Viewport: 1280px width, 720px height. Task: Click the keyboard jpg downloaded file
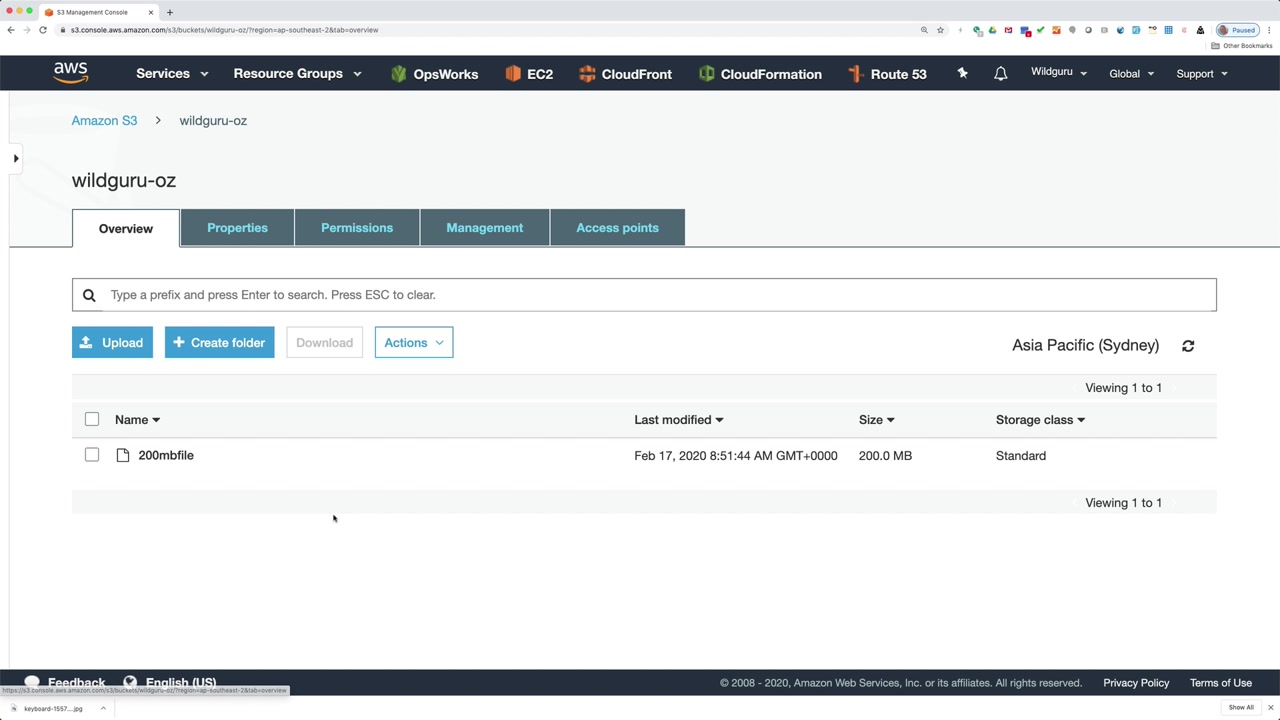coord(53,708)
